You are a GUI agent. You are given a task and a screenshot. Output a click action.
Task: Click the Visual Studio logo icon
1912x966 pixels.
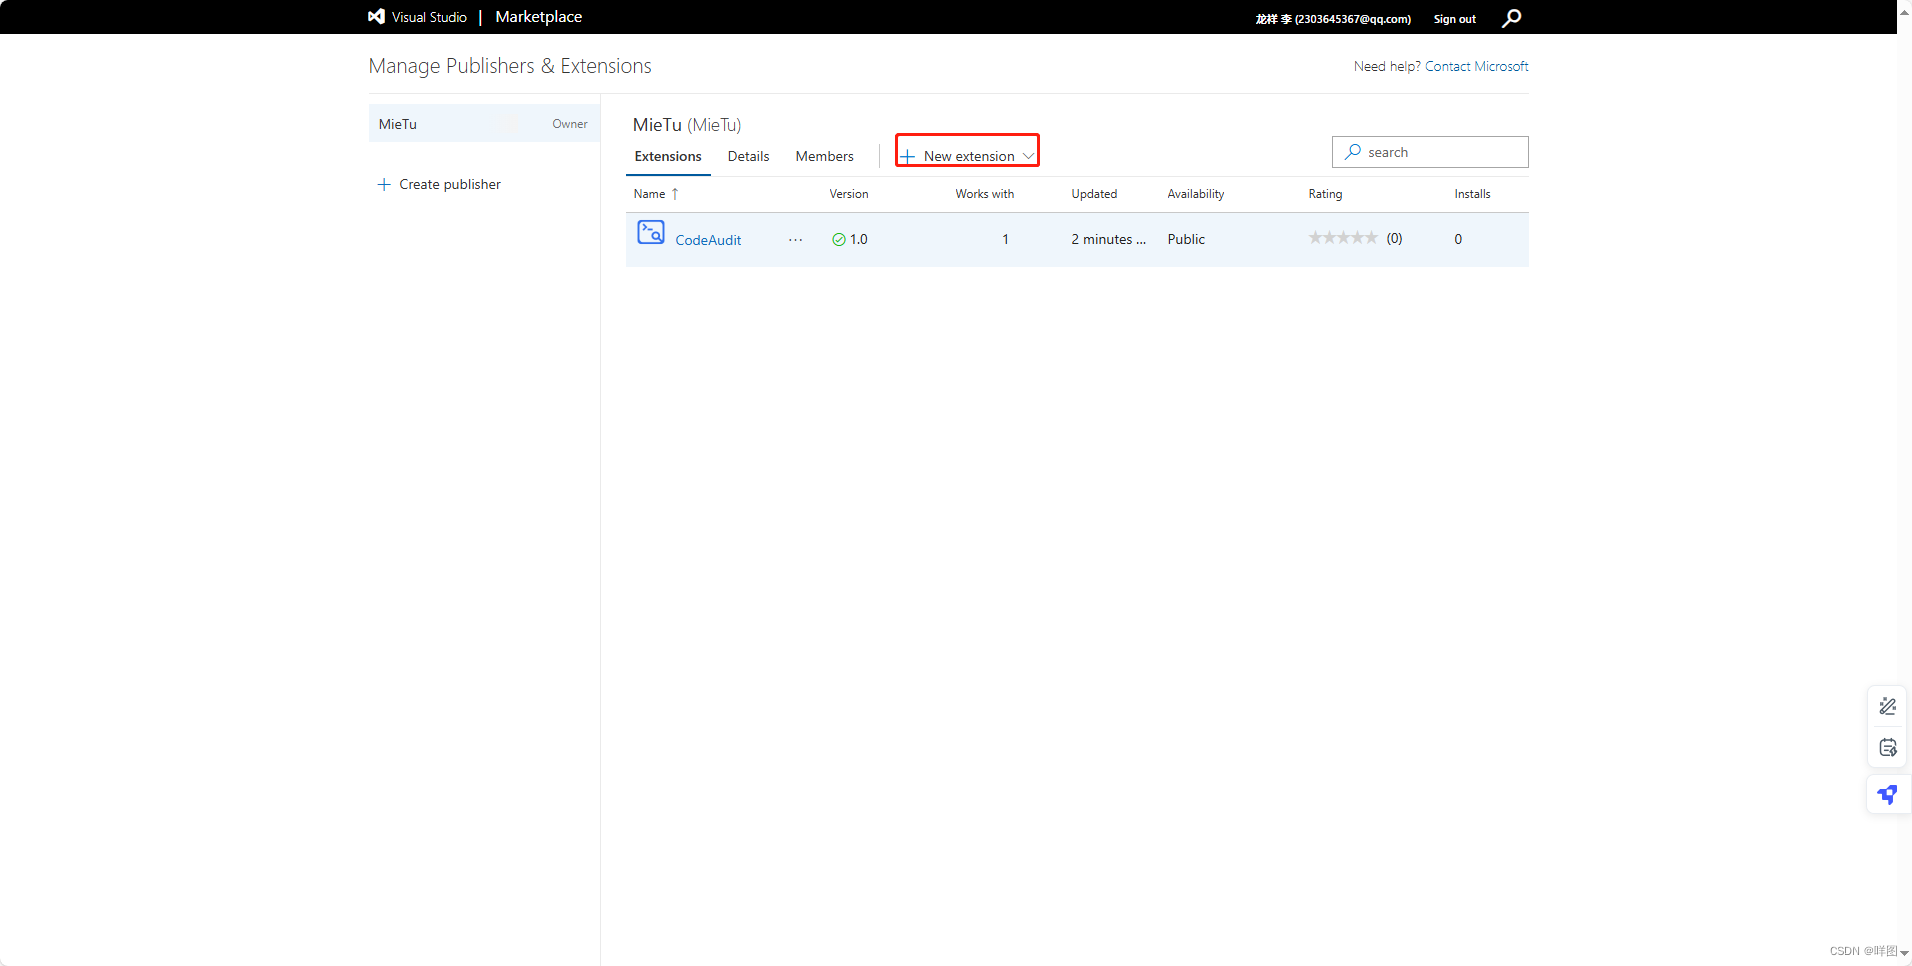click(x=376, y=17)
